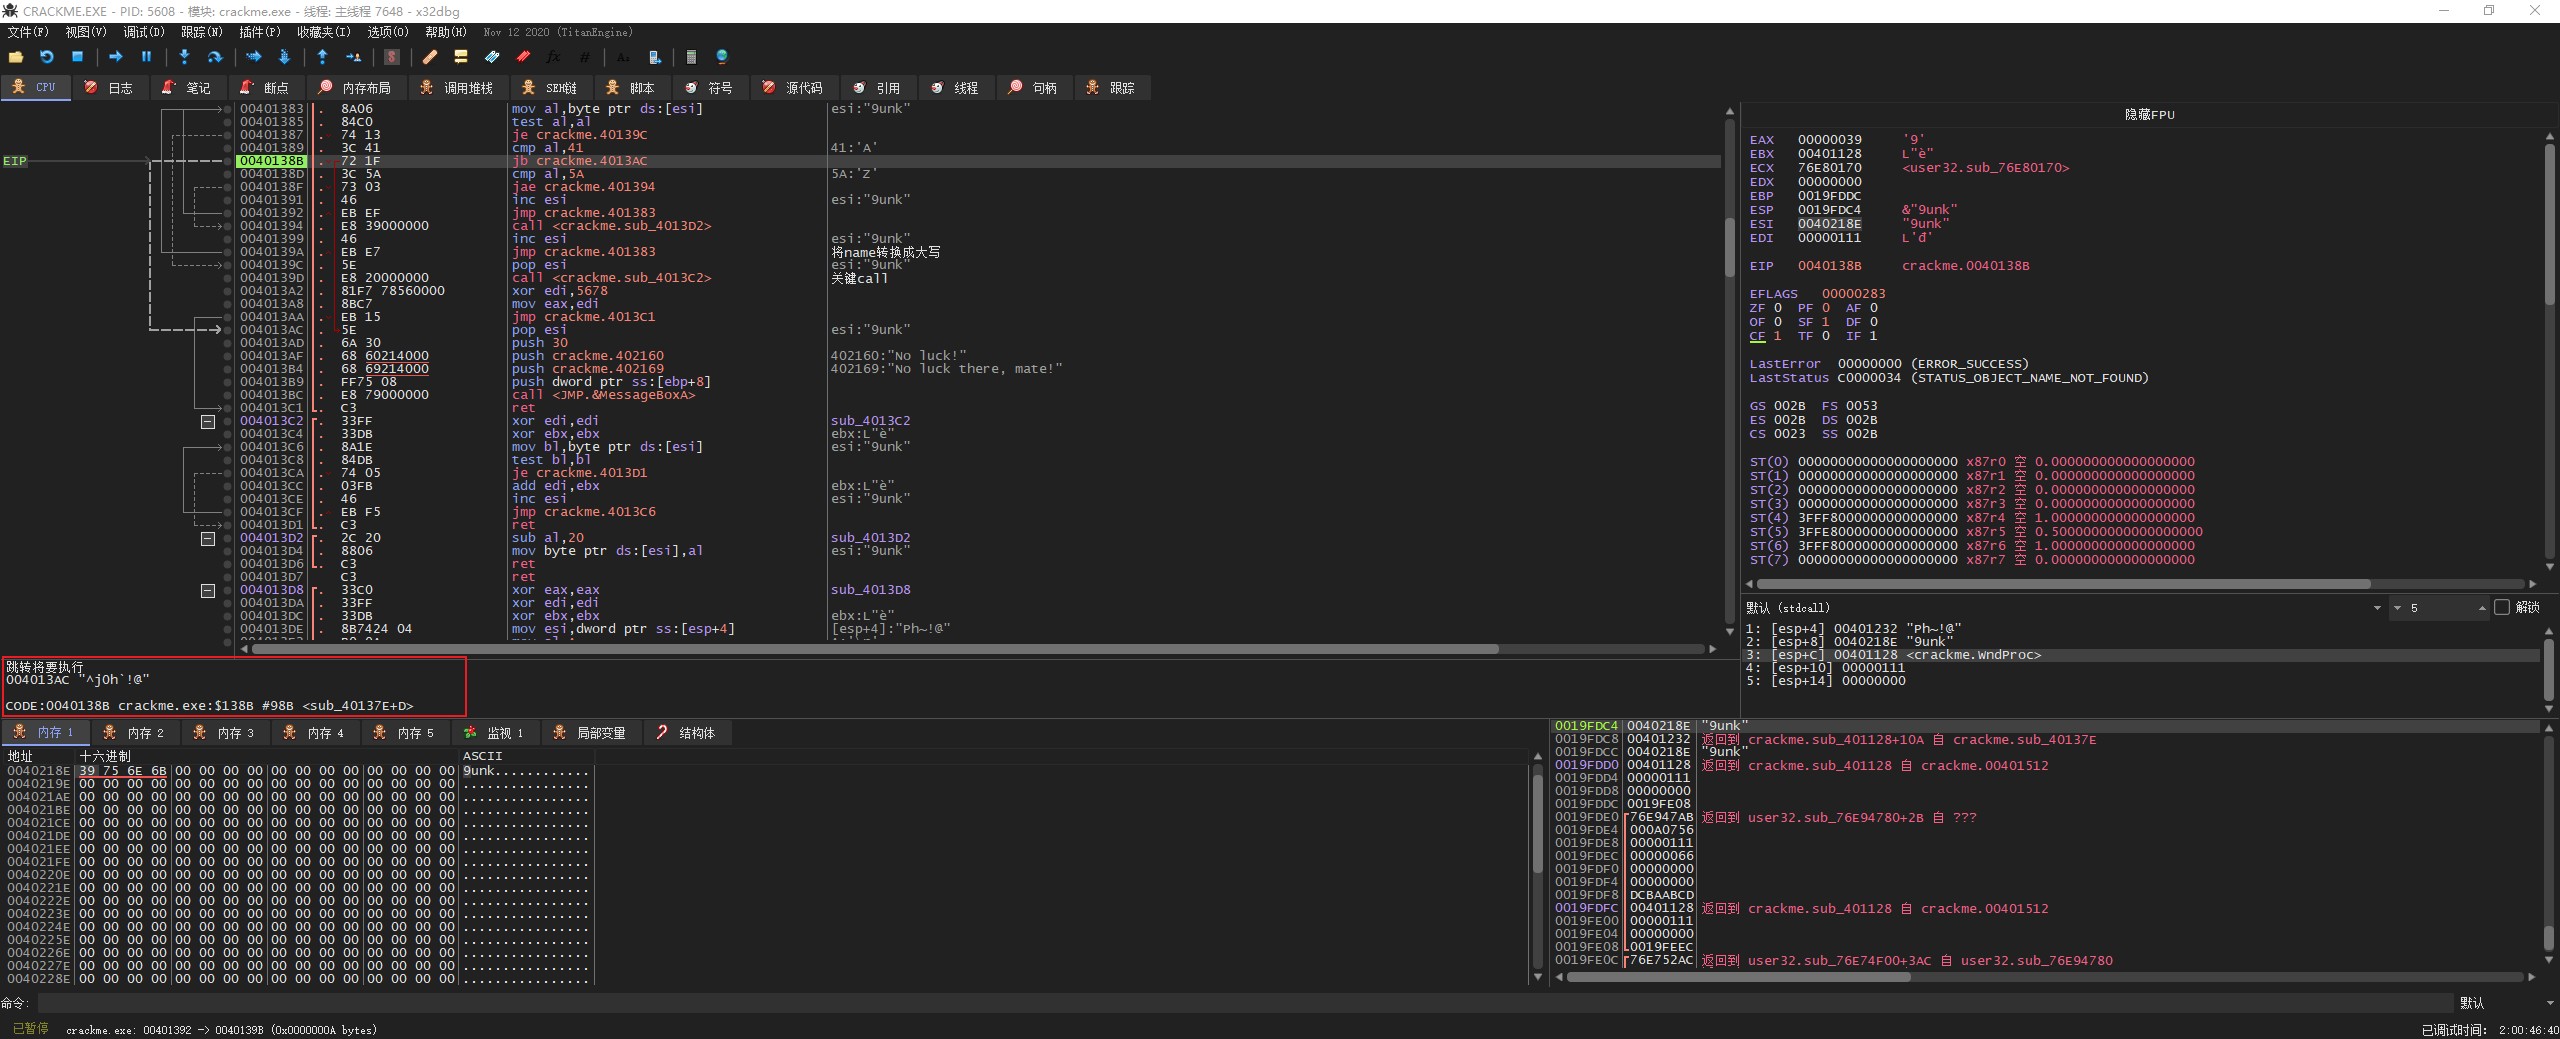The height and width of the screenshot is (1039, 2560).
Task: Enable the 解锁 checkbox
Action: pyautogui.click(x=2502, y=607)
